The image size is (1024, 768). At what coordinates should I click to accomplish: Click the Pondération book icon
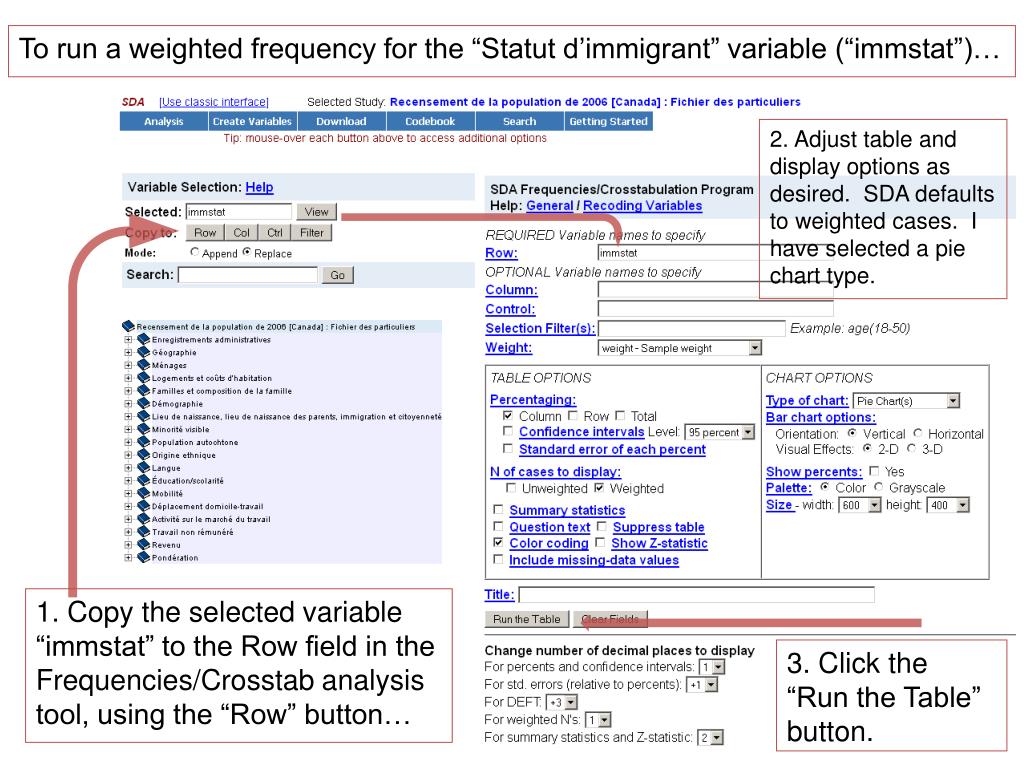coord(144,558)
